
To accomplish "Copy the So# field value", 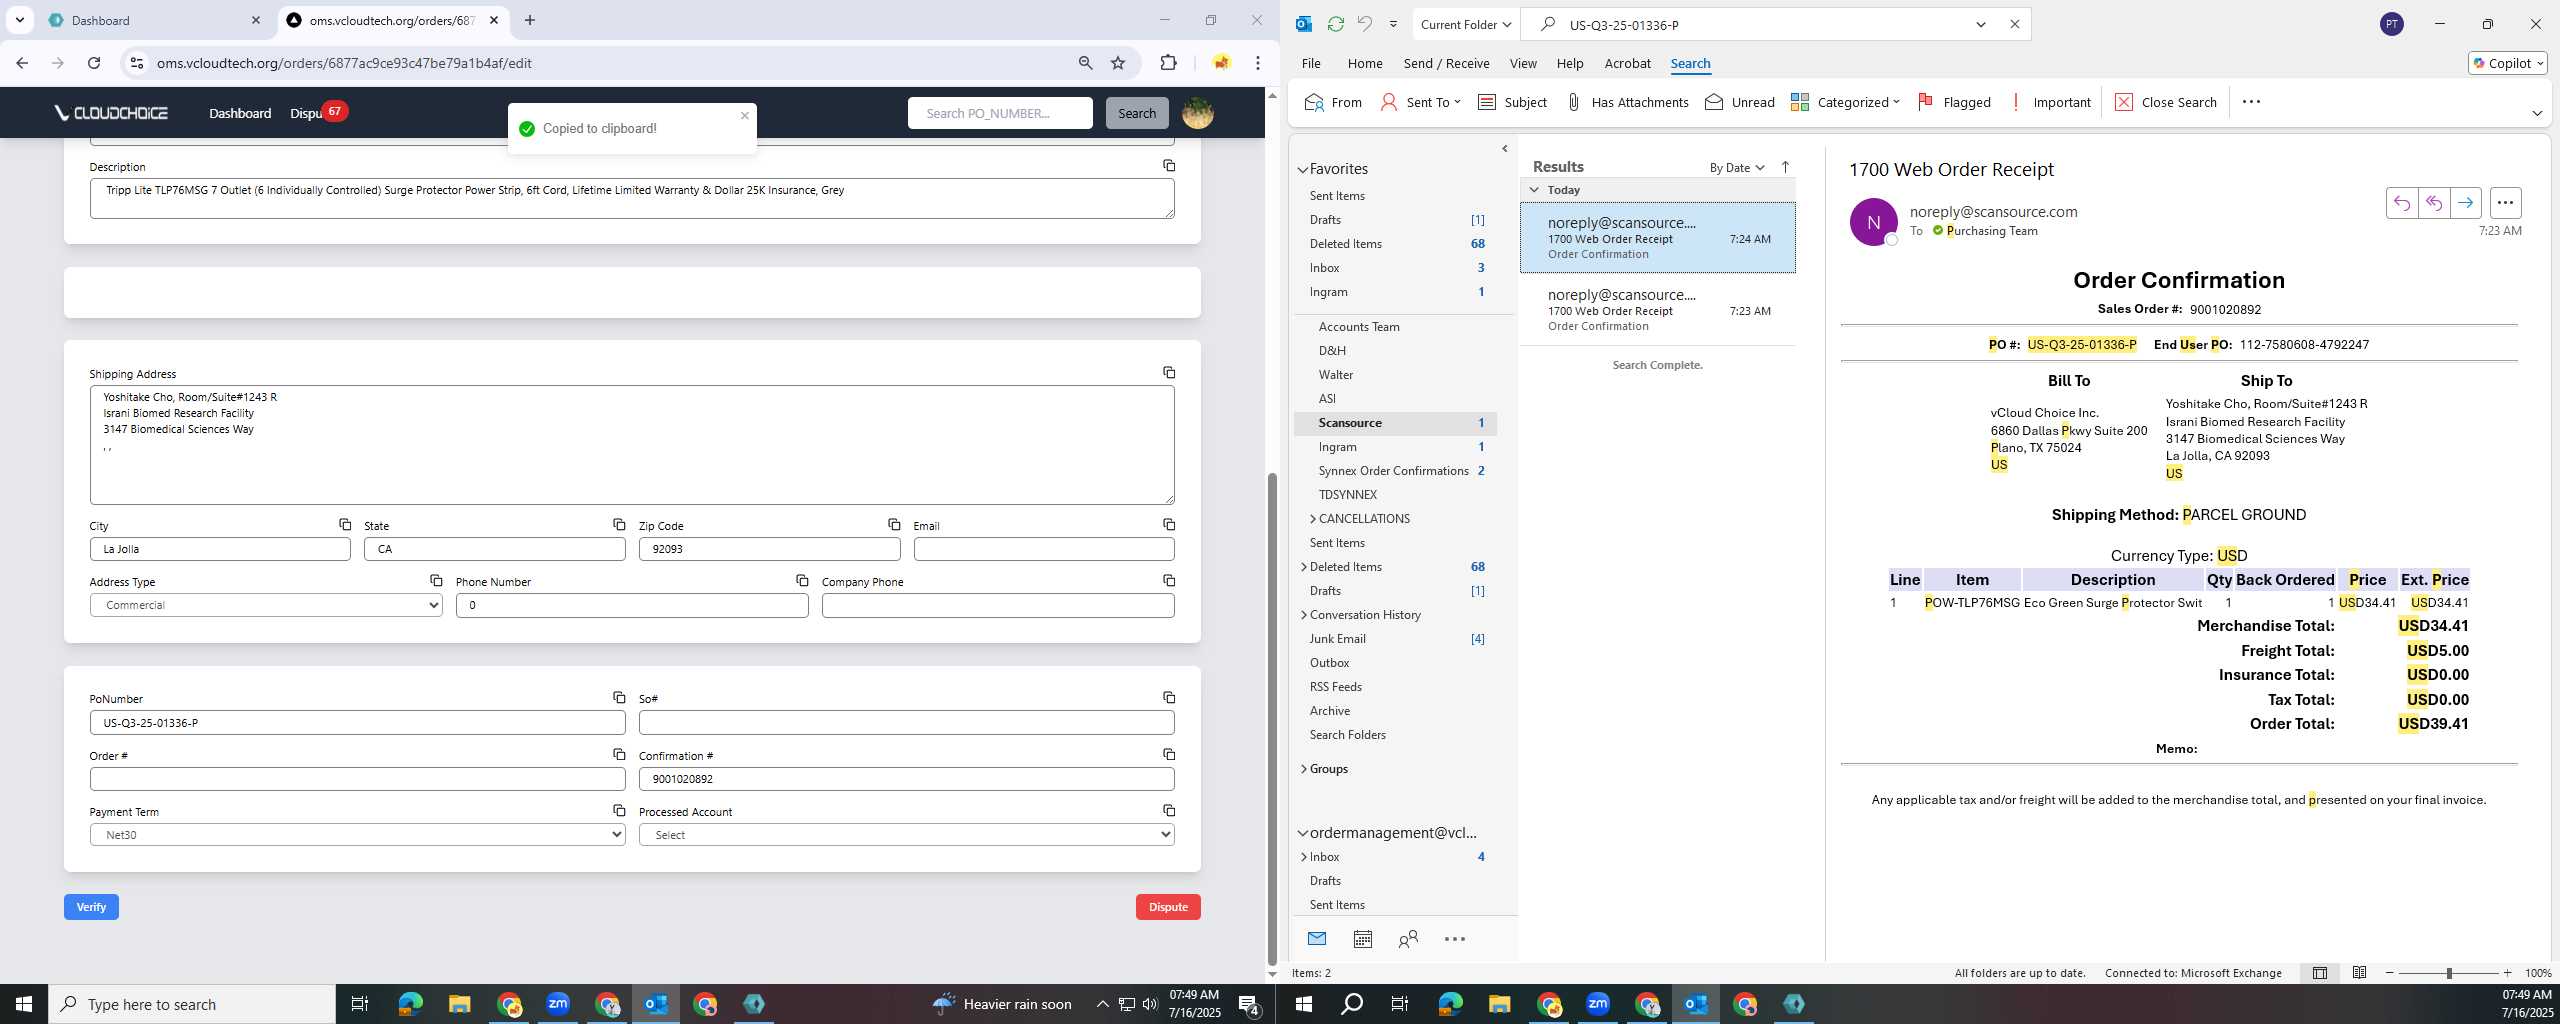I will click(1168, 698).
